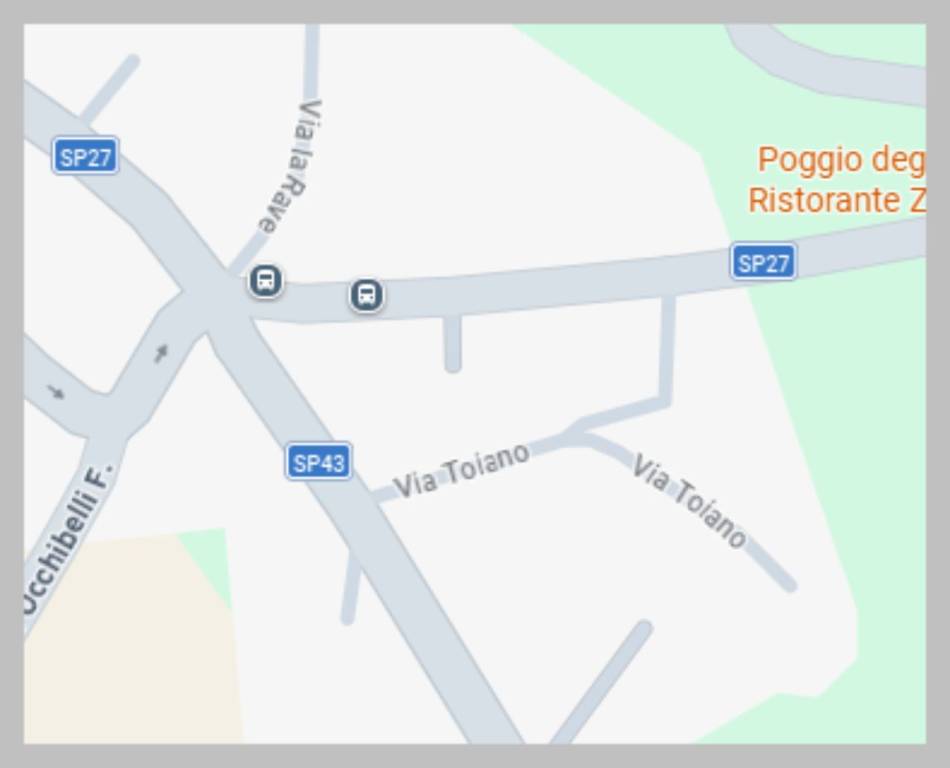950x768 pixels.
Task: Open the Poggio deg place label
Action: tap(841, 160)
